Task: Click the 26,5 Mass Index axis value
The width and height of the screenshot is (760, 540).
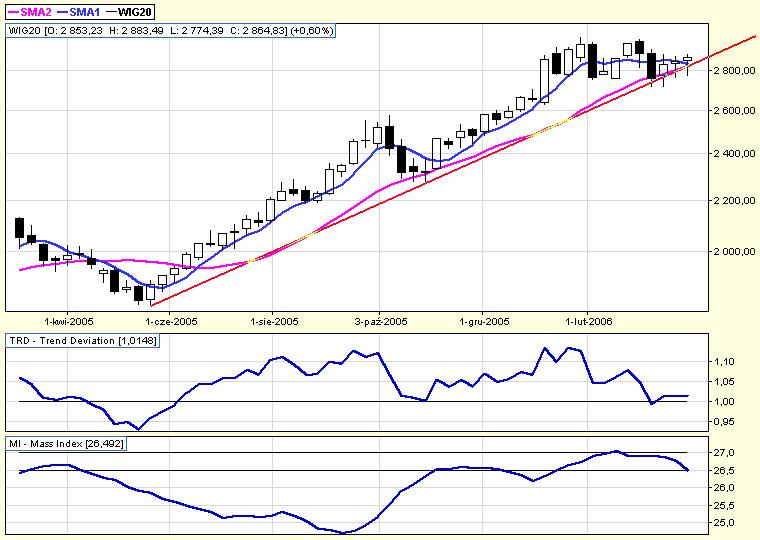Action: (x=724, y=471)
